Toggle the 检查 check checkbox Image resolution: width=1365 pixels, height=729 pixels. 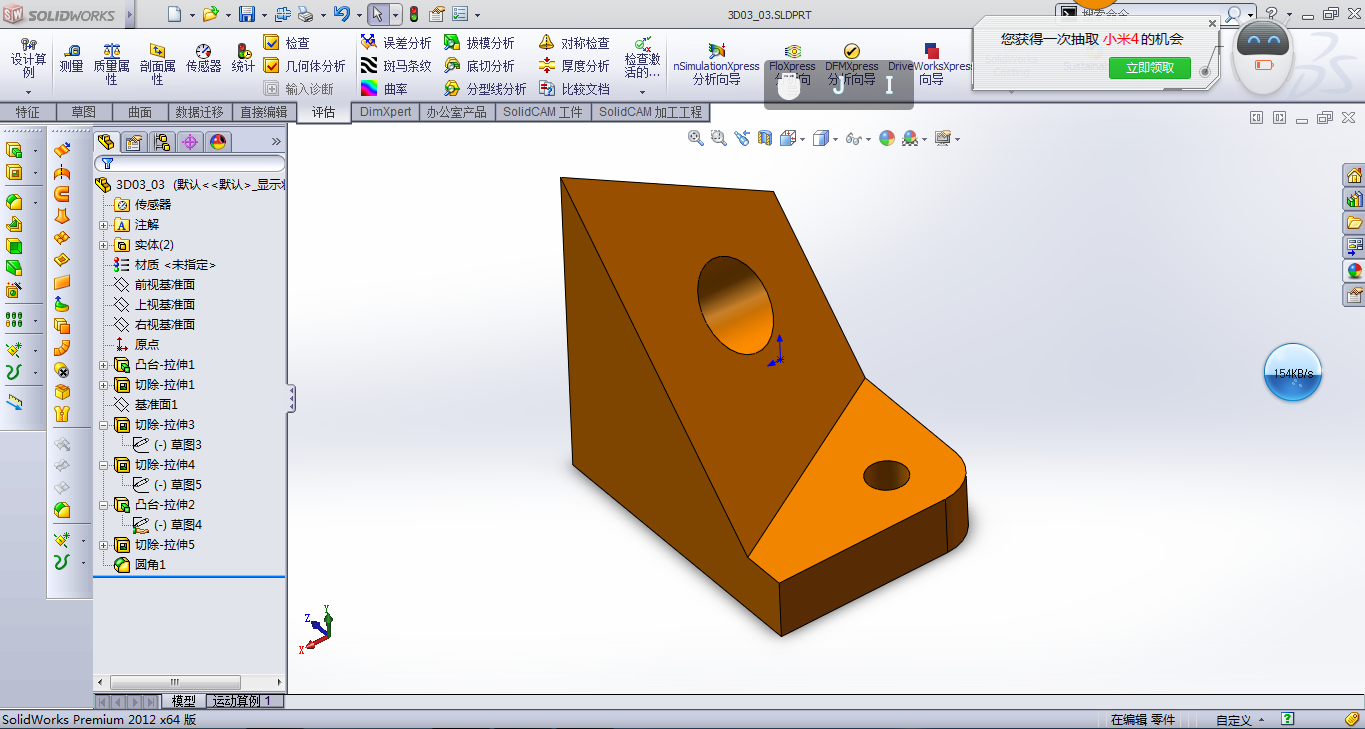point(271,42)
